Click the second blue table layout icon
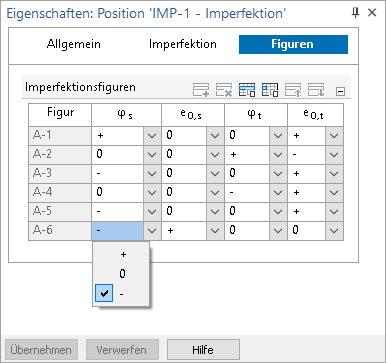The image size is (386, 363). 270,90
